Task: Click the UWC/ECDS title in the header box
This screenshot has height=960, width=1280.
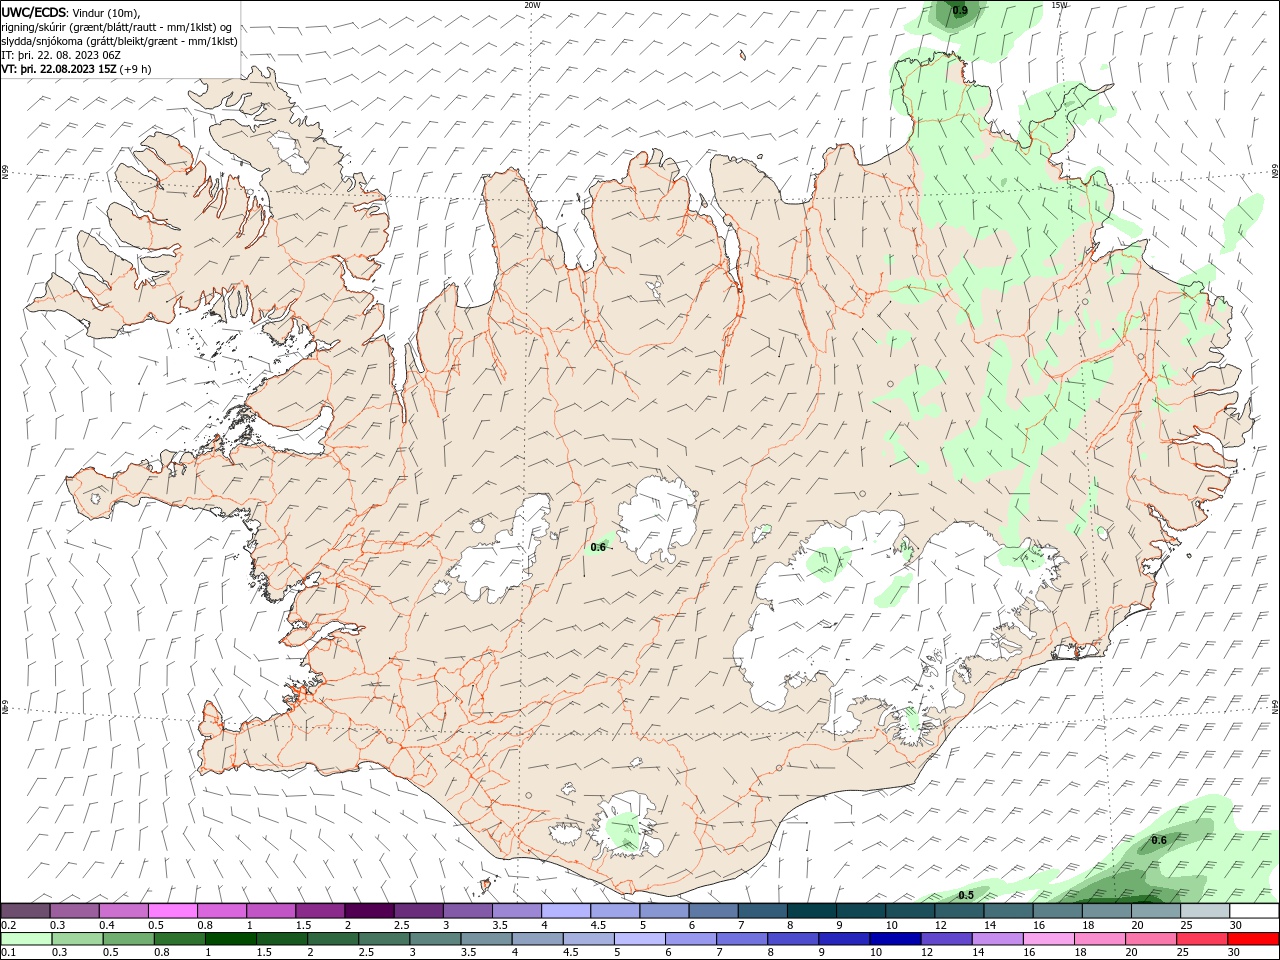Action: (x=33, y=12)
